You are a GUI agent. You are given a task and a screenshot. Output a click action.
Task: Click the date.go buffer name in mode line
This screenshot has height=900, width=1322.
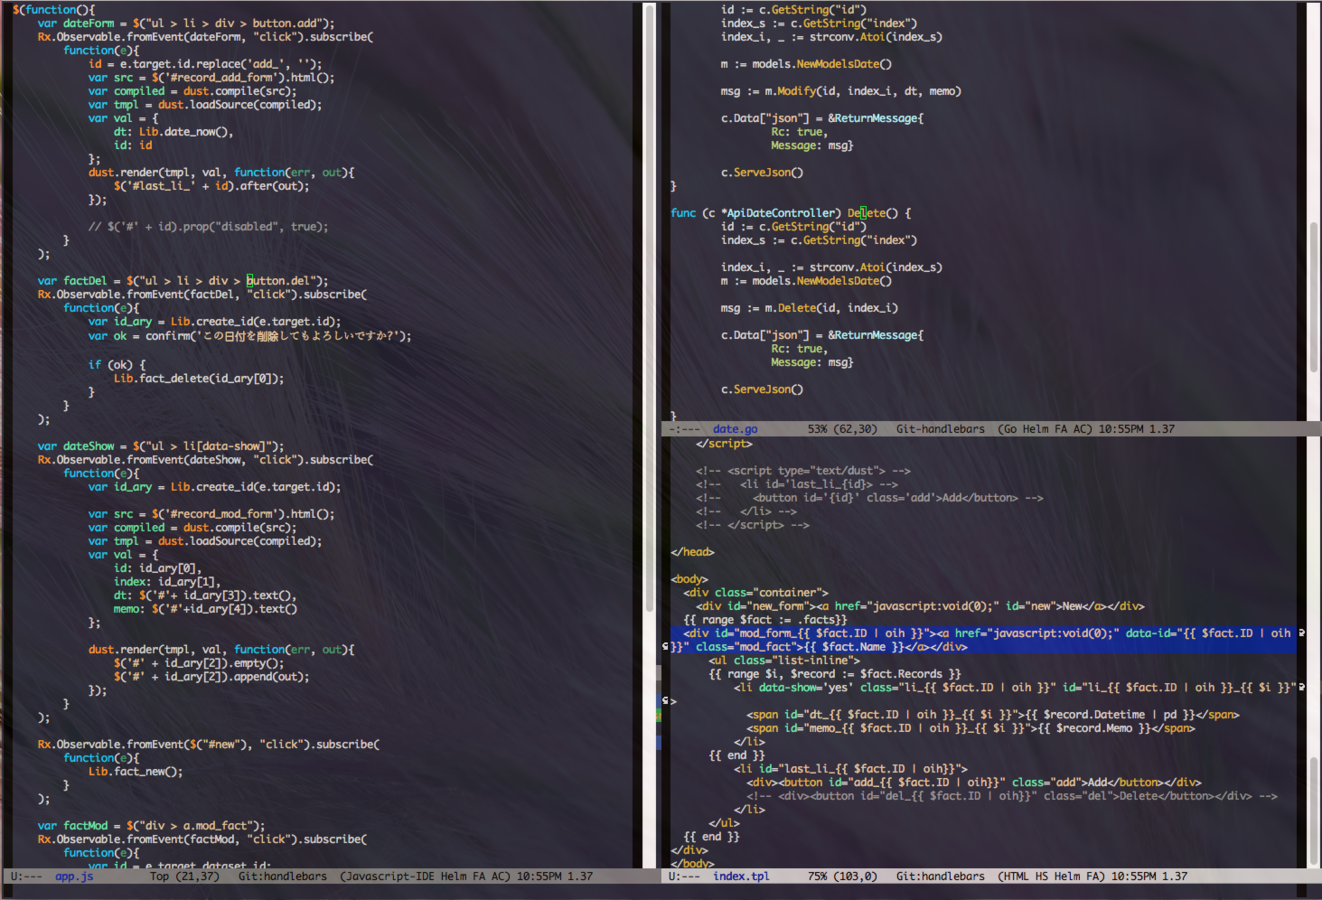point(735,429)
